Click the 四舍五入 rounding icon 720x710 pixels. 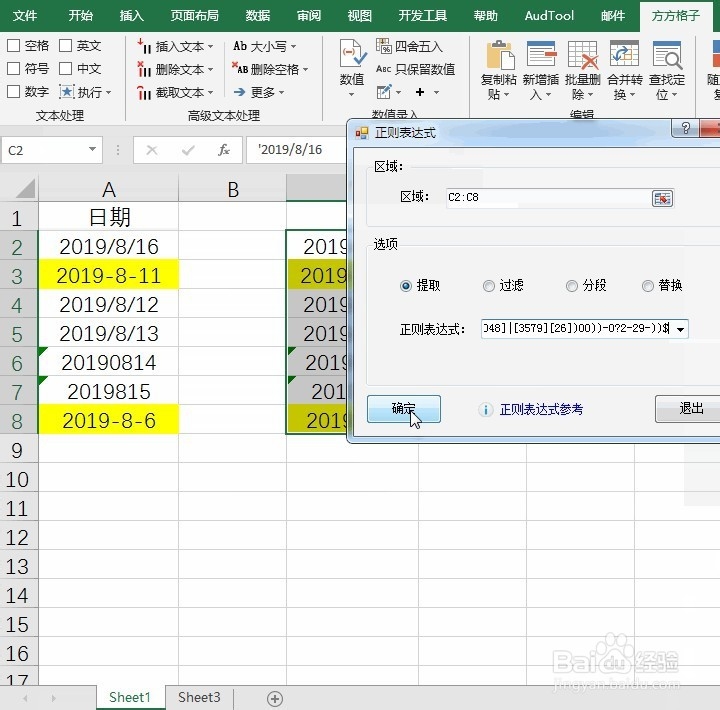pyautogui.click(x=383, y=46)
